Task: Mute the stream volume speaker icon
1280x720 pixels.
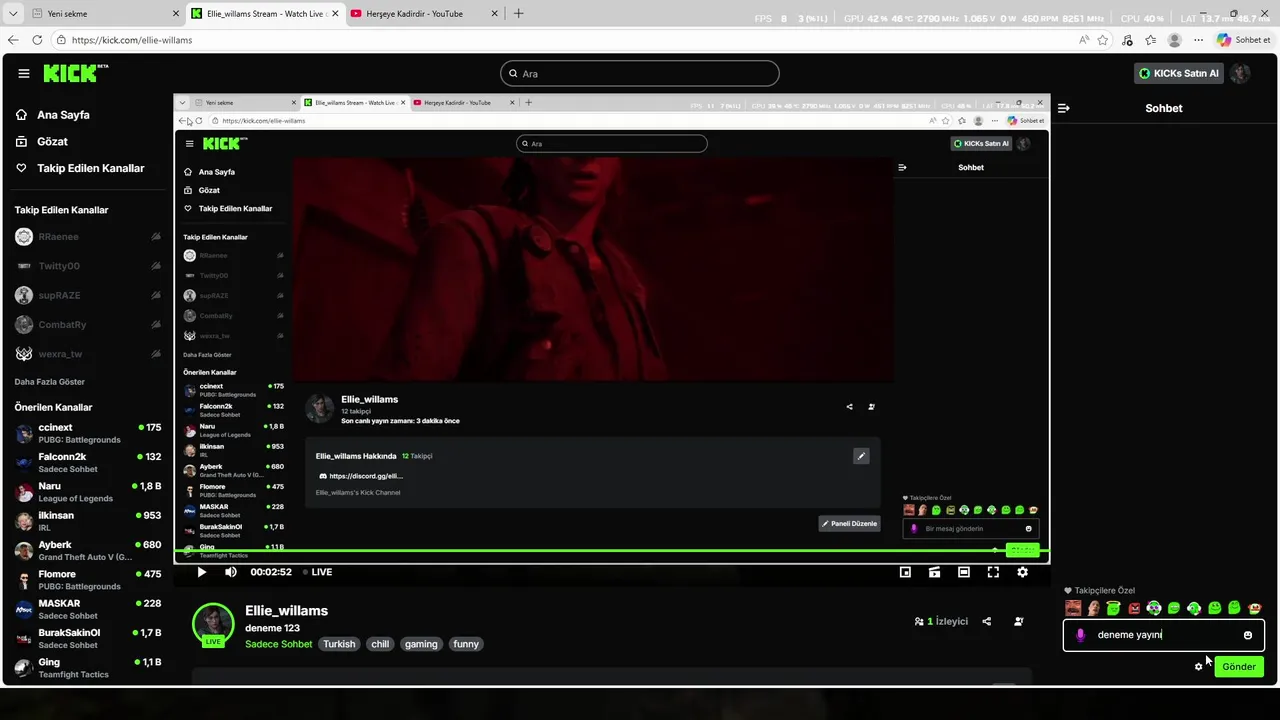Action: (231, 572)
